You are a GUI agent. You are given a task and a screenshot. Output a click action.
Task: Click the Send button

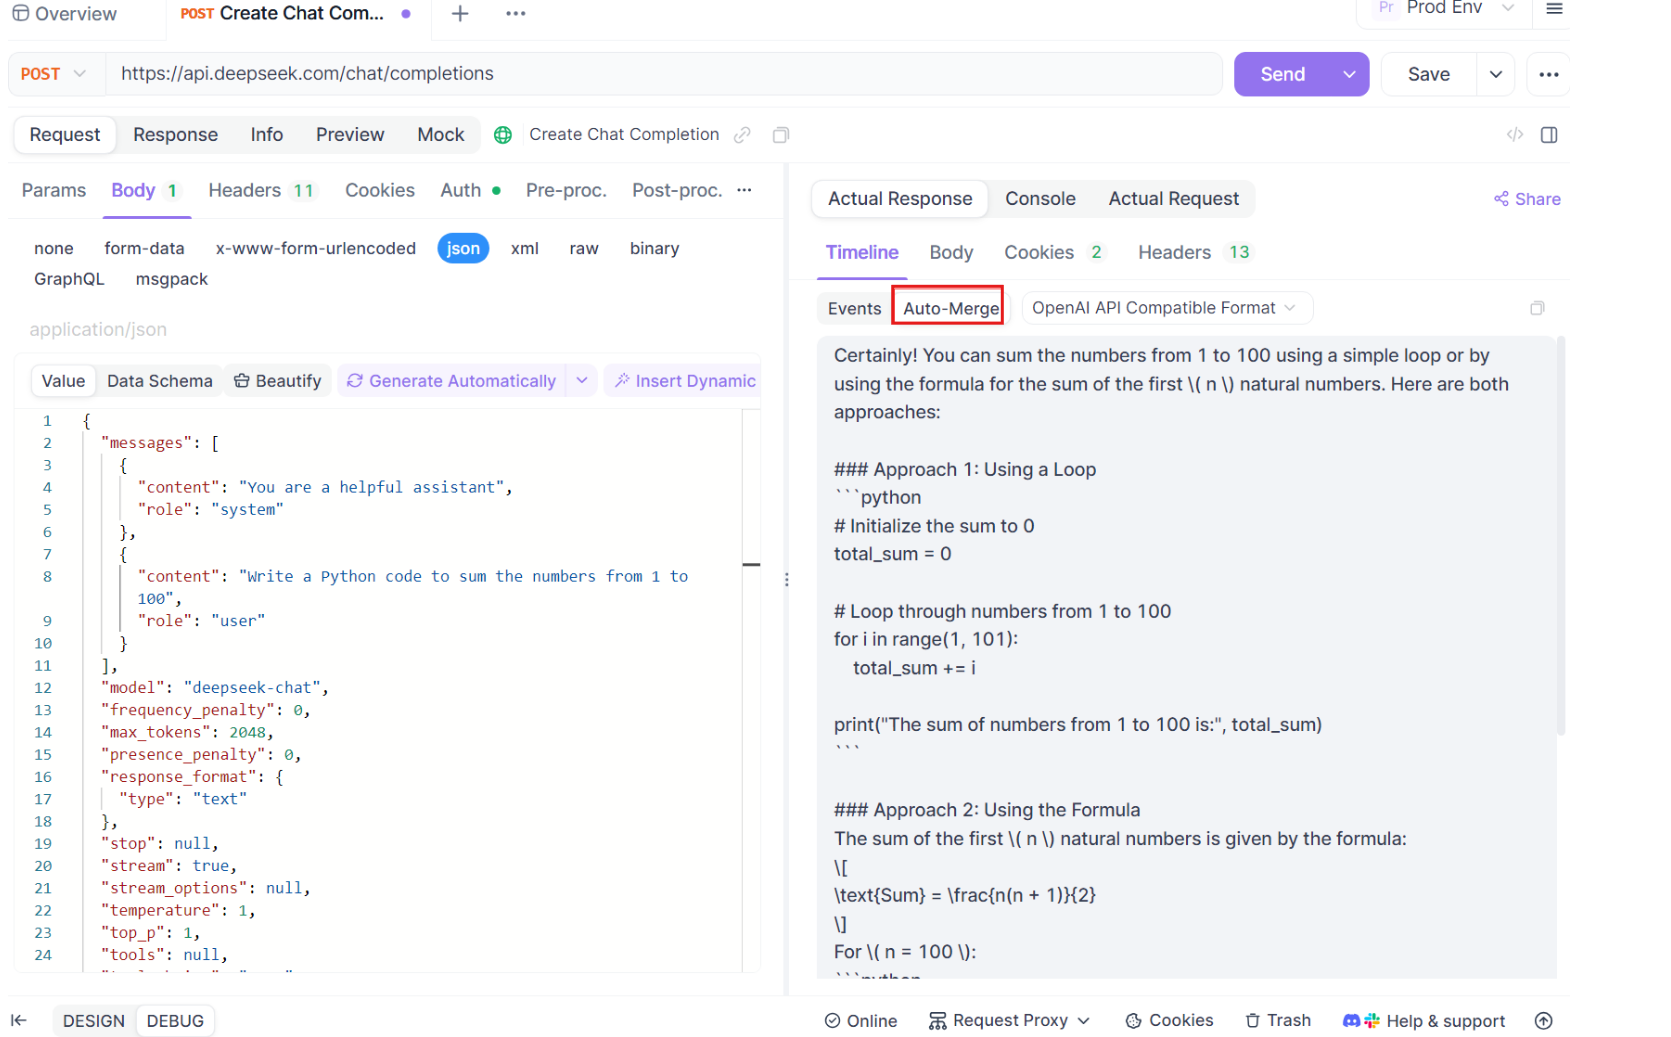coord(1283,74)
